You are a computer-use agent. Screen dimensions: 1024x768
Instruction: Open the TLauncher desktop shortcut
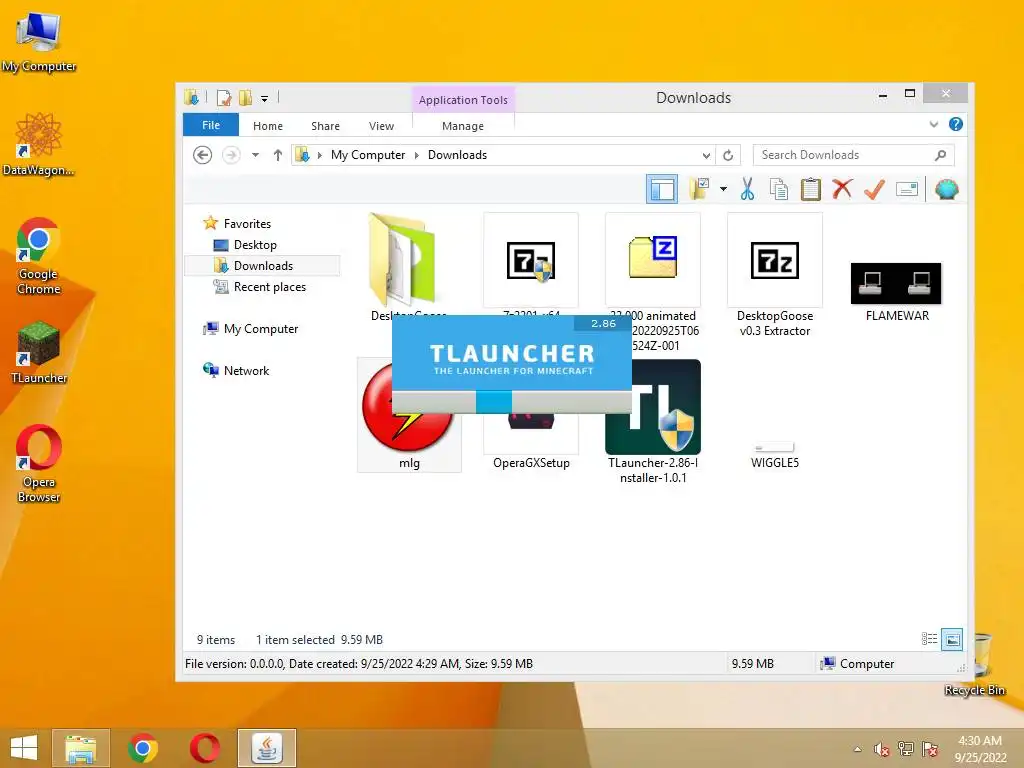(39, 352)
